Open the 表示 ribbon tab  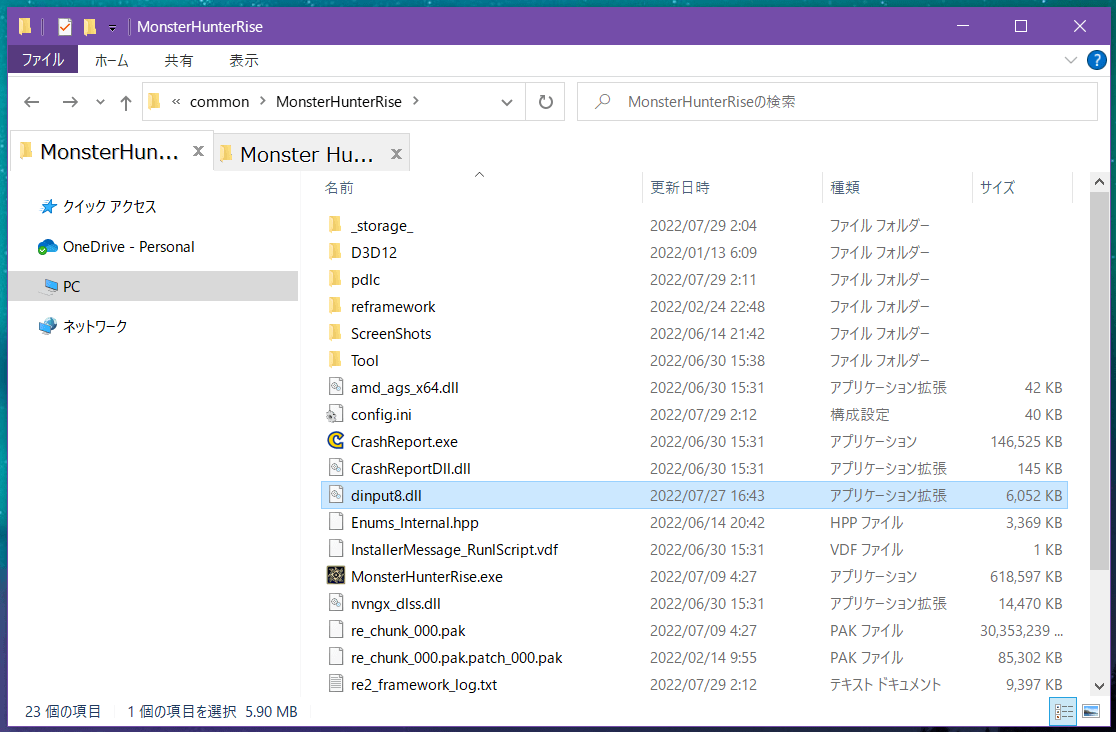coord(243,61)
